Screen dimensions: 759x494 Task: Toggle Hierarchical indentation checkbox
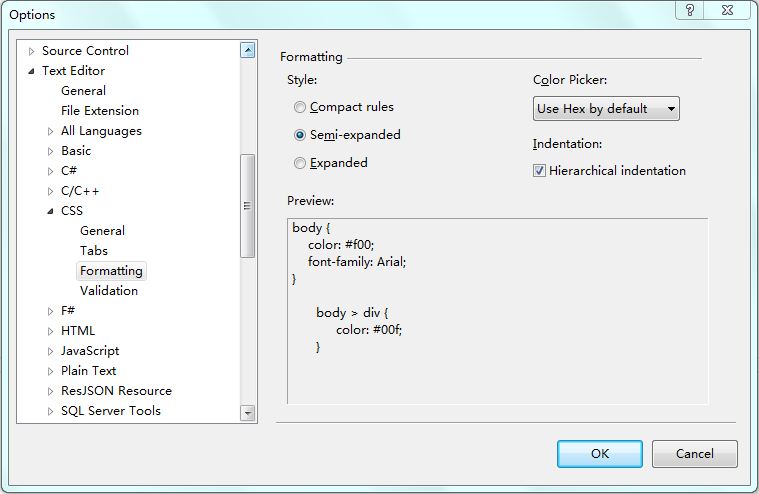tap(540, 171)
